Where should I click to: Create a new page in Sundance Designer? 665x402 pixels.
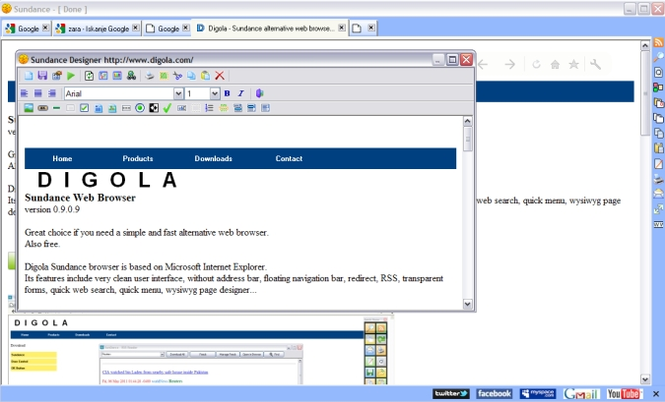click(x=28, y=75)
